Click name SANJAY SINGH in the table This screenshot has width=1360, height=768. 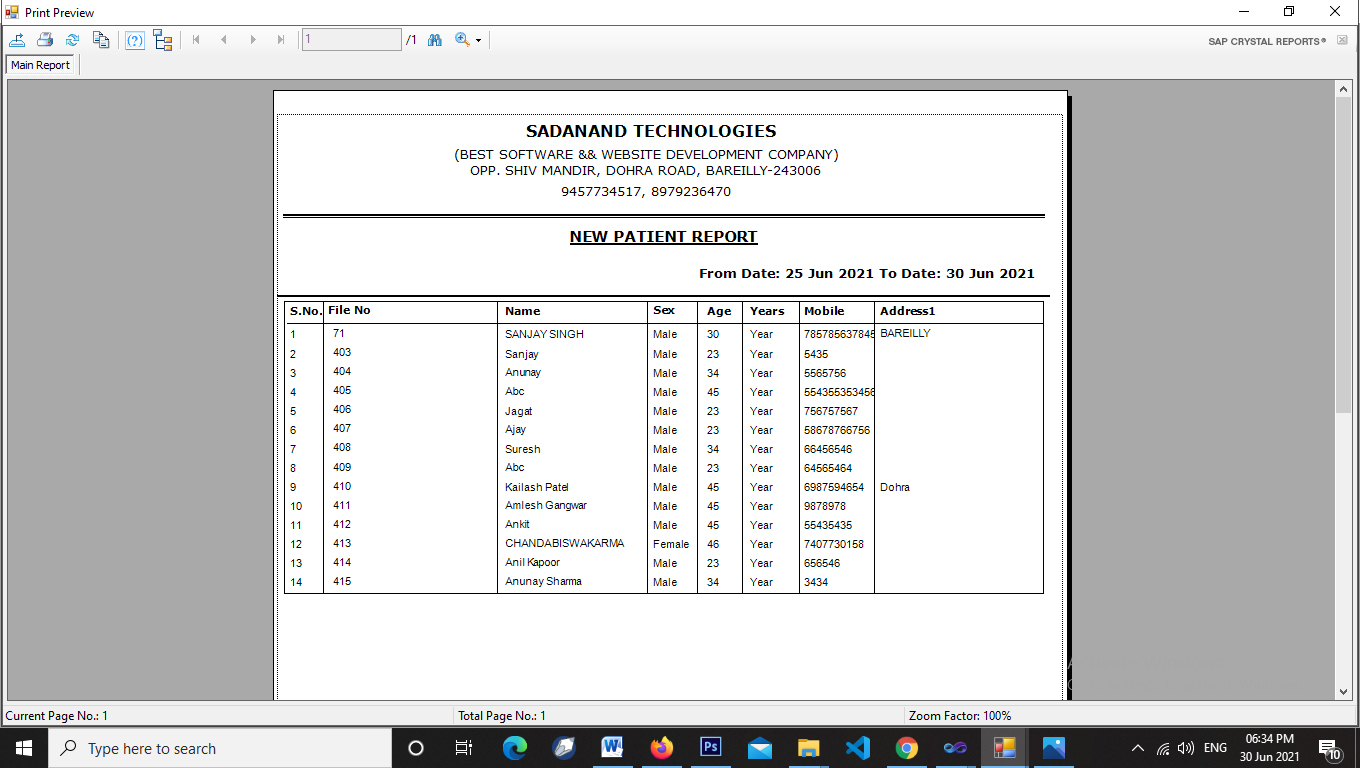coord(544,334)
